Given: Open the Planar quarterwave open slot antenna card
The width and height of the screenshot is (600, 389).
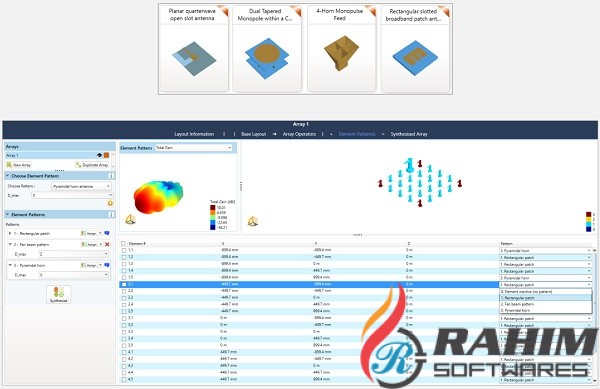Looking at the screenshot, I should point(193,49).
